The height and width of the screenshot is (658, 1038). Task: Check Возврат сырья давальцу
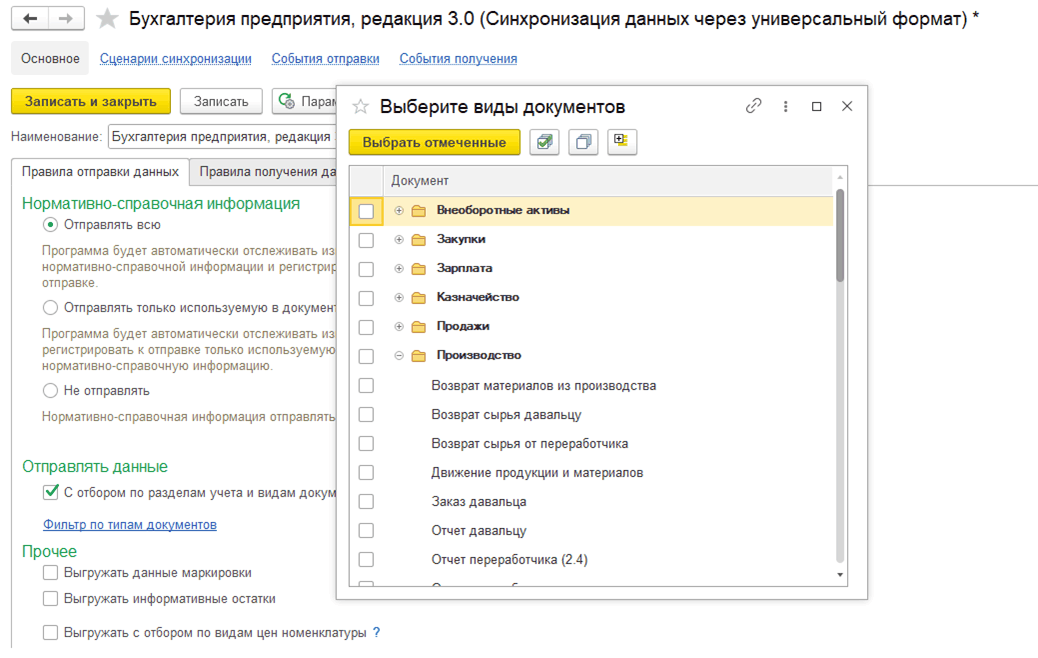pyautogui.click(x=366, y=414)
